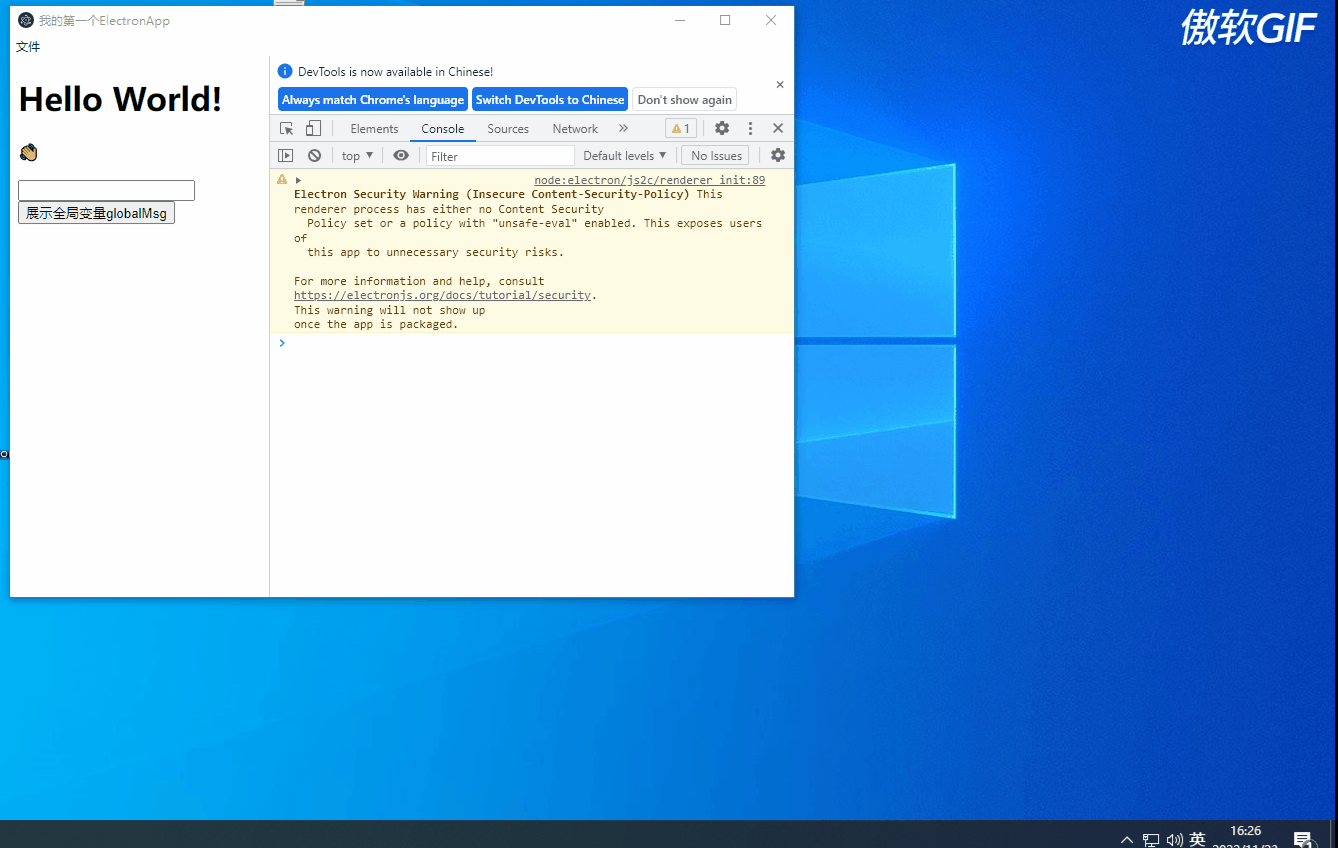Open the notification action center
This screenshot has height=848, width=1338.
coord(1303,840)
